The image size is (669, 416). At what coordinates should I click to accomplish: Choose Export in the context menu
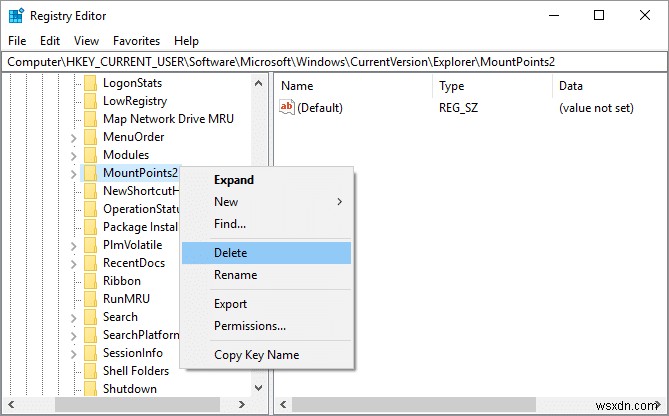point(267,304)
